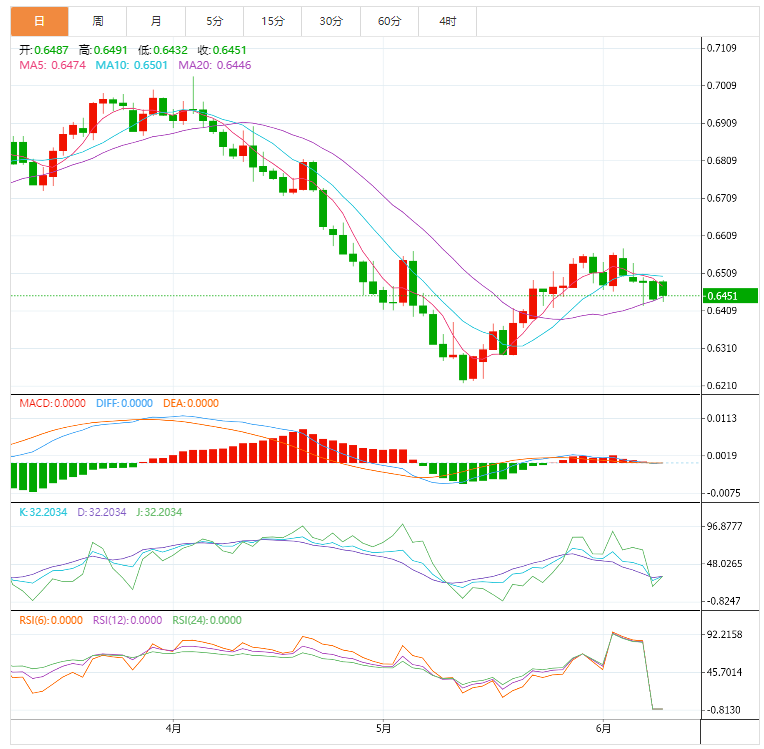Click the 45.7014 RSI axis label
This screenshot has width=764, height=749.
coord(724,672)
